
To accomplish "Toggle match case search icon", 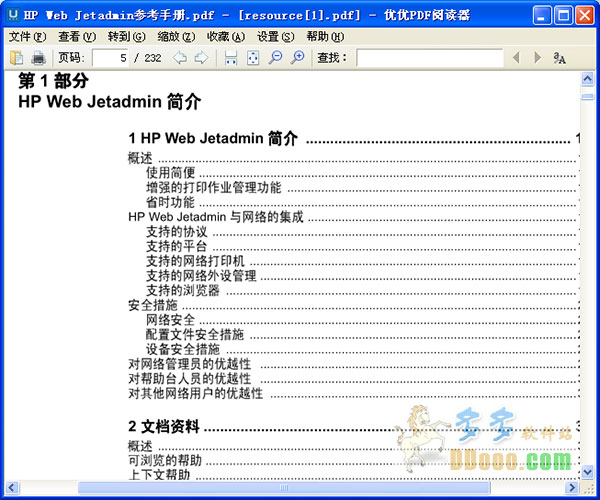I will (x=559, y=58).
